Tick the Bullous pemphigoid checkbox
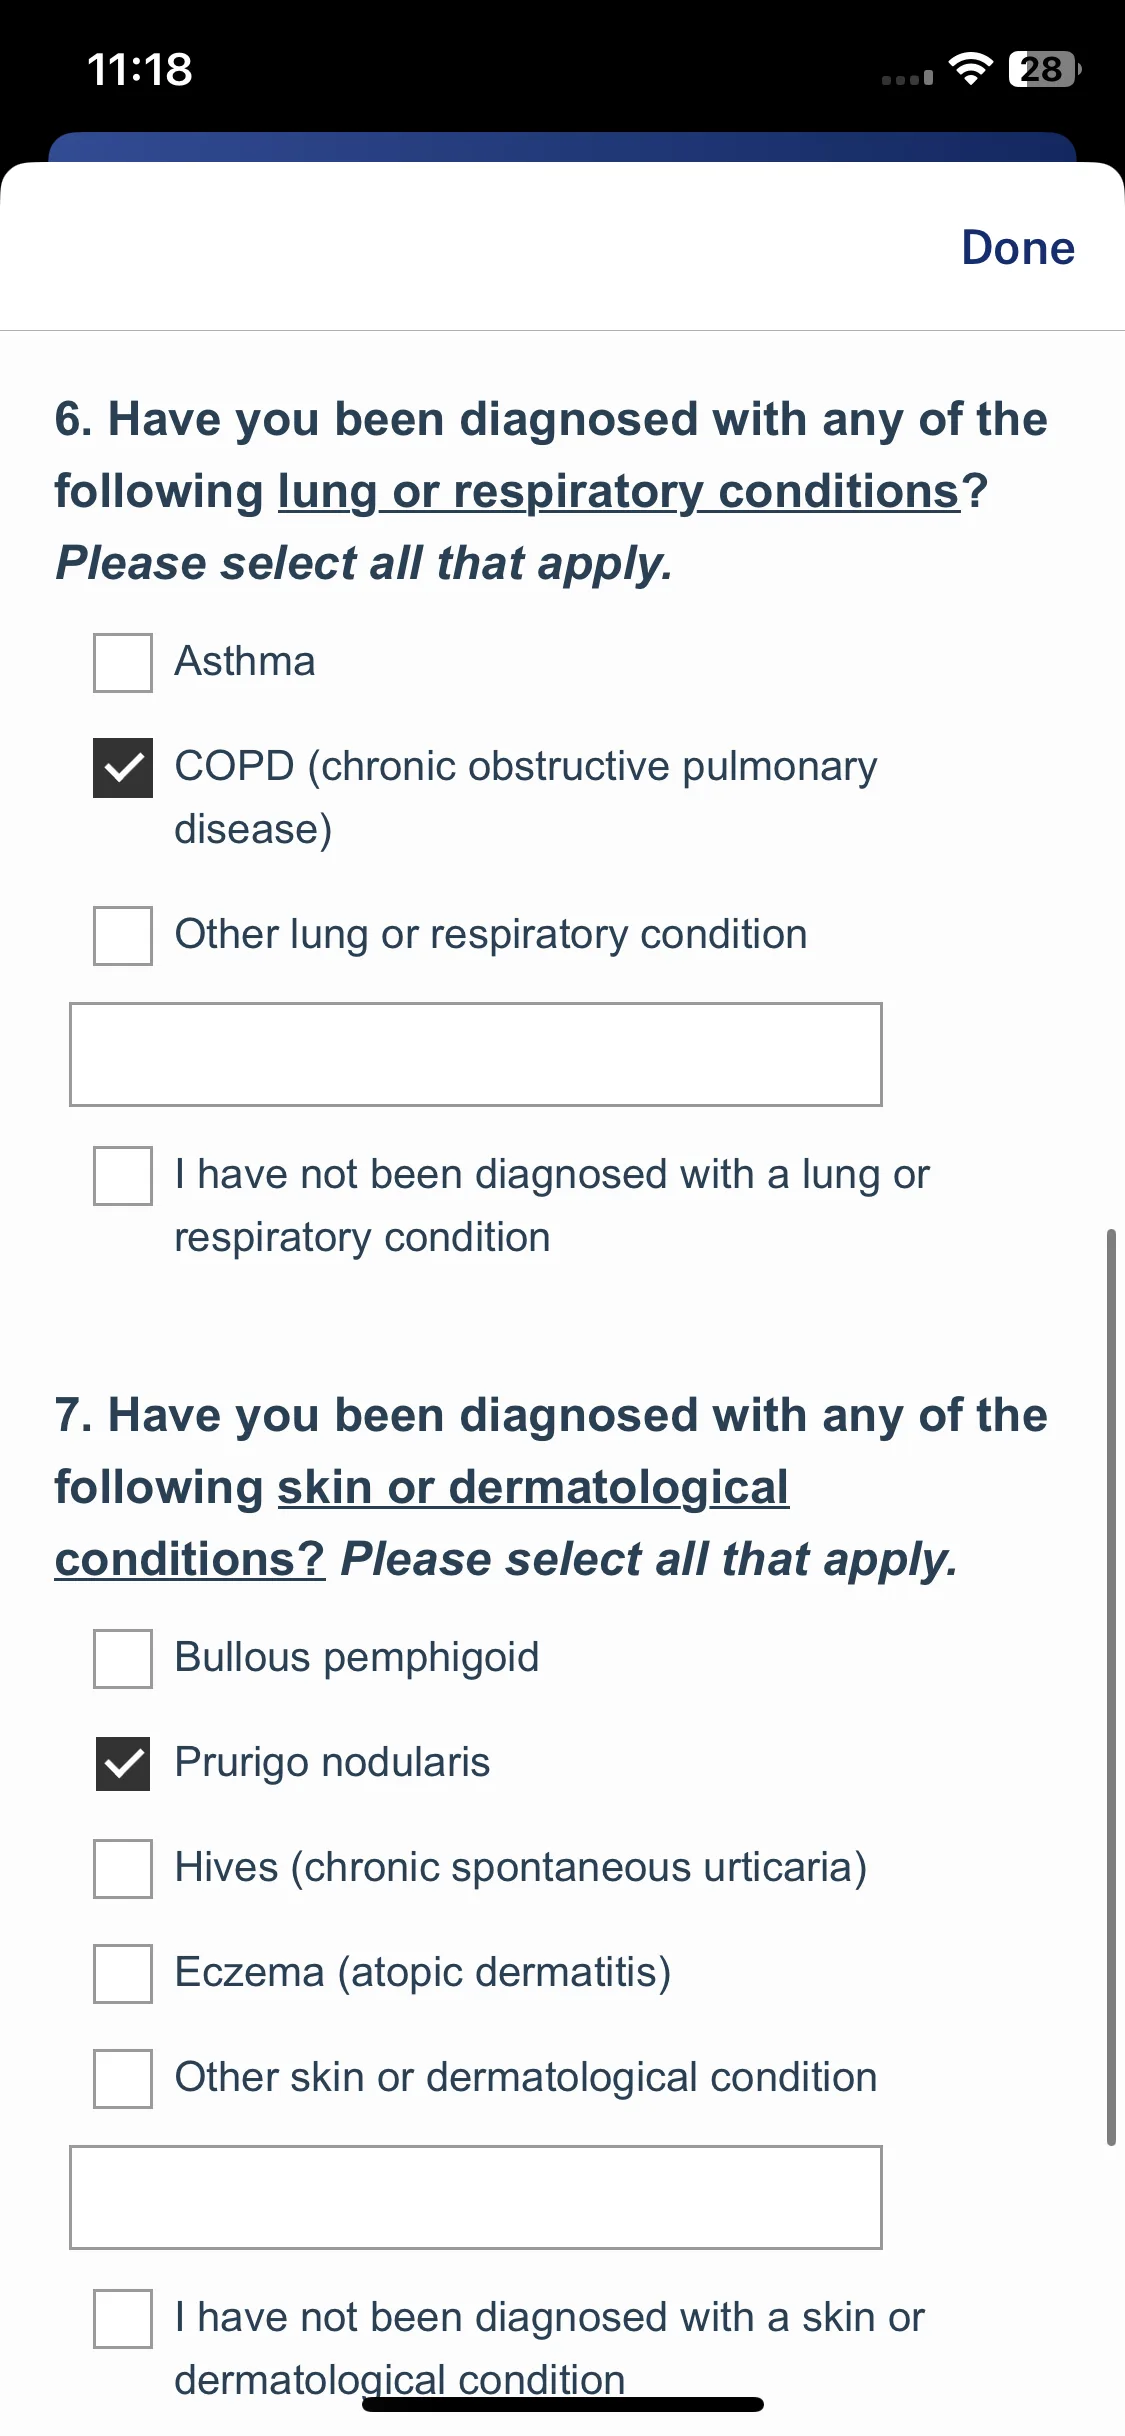The width and height of the screenshot is (1125, 2436). click(123, 1658)
